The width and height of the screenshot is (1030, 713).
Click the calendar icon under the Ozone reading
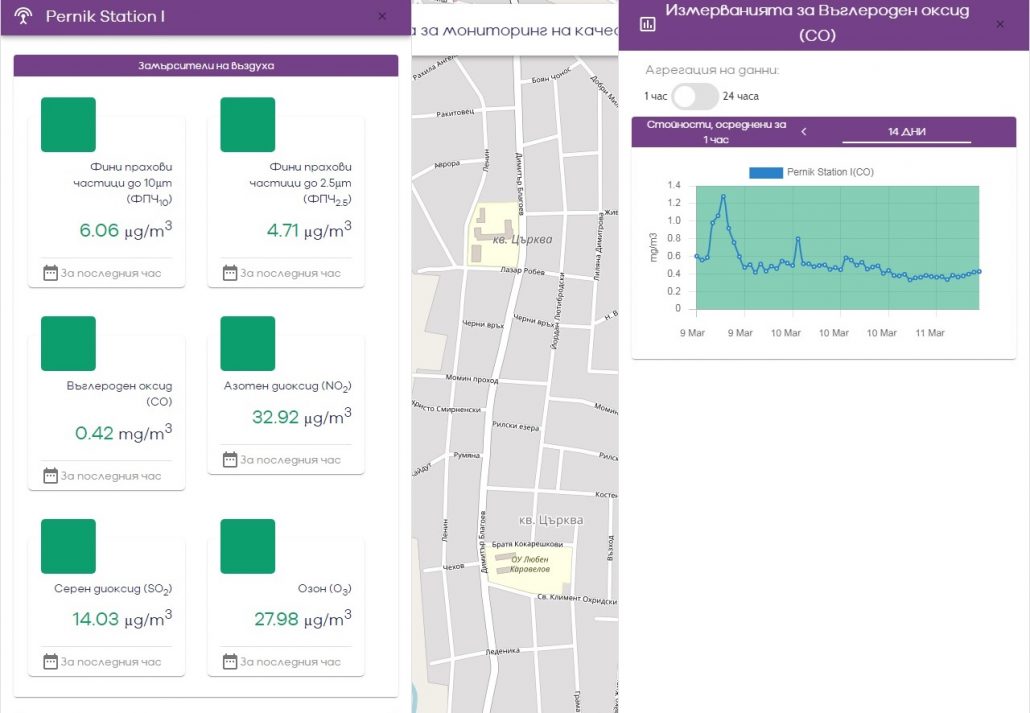pos(230,662)
